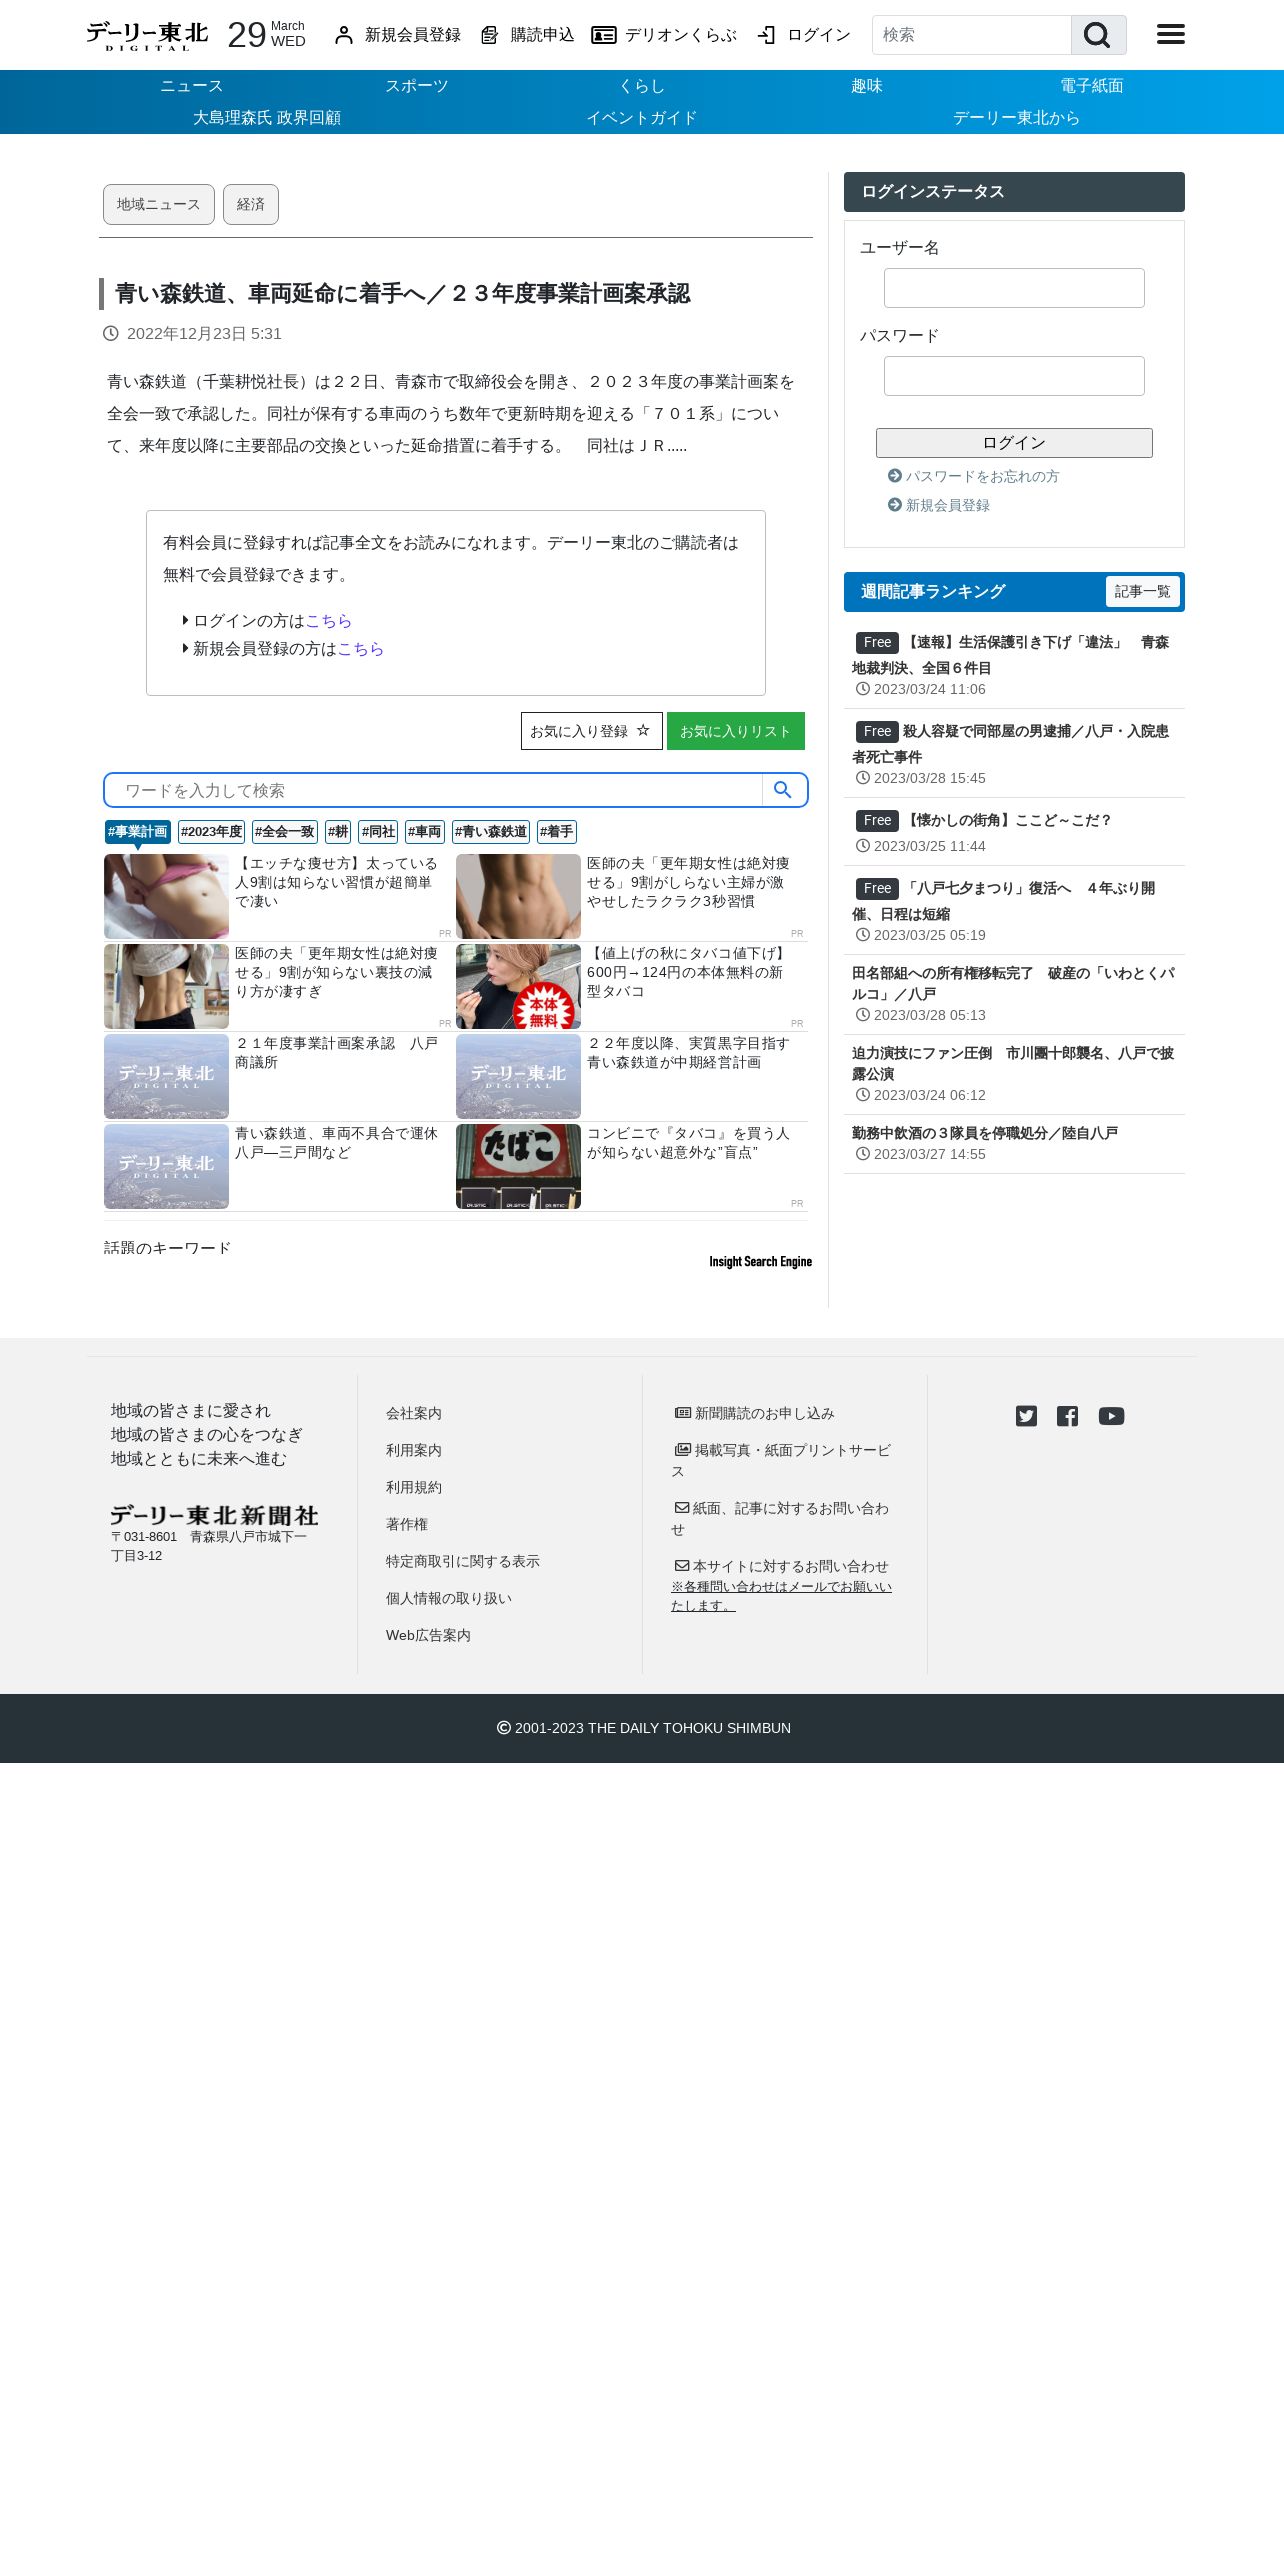
Task: Click the お気に入りリスト green button
Action: (736, 731)
